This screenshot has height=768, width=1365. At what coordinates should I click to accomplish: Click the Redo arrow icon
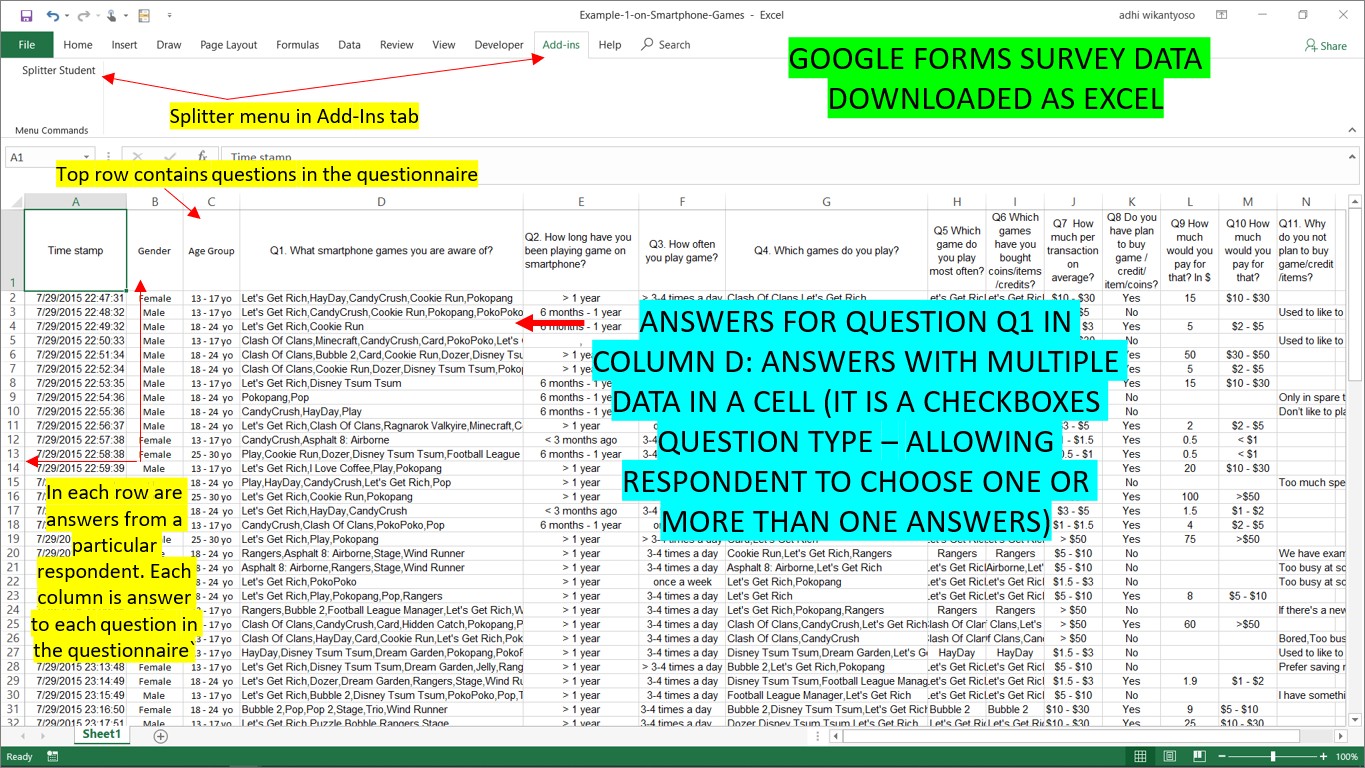[84, 16]
